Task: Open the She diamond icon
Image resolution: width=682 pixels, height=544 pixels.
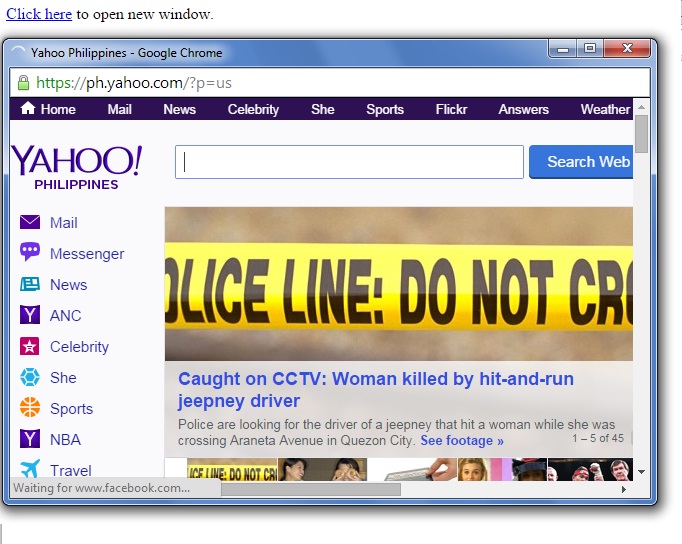Action: (x=30, y=377)
